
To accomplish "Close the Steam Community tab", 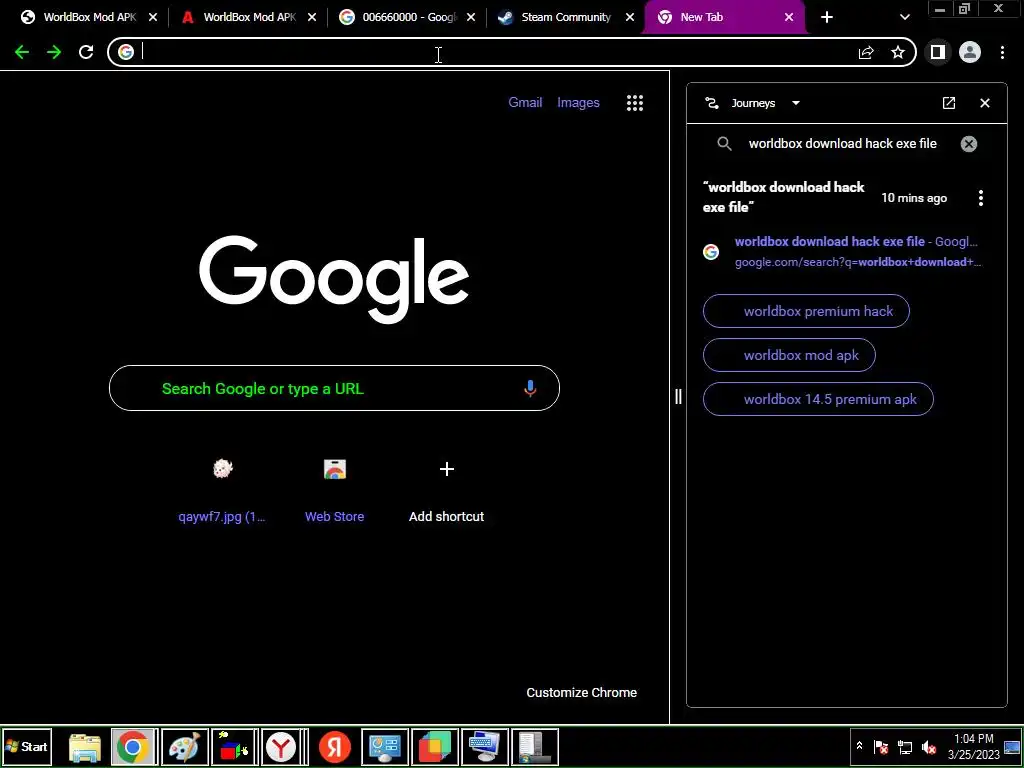I will (x=630, y=18).
